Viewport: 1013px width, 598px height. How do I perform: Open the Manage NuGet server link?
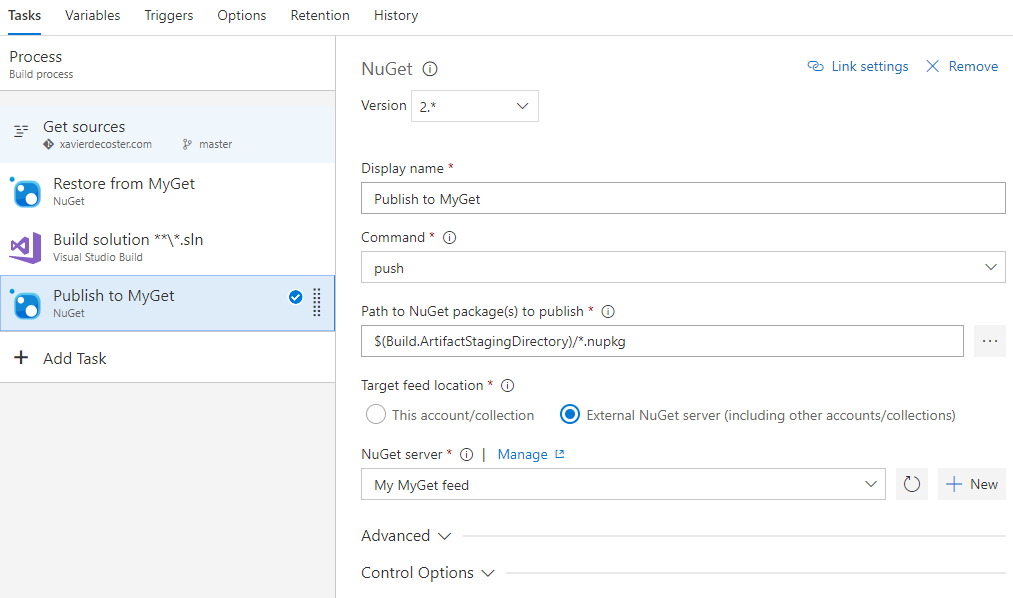(523, 455)
